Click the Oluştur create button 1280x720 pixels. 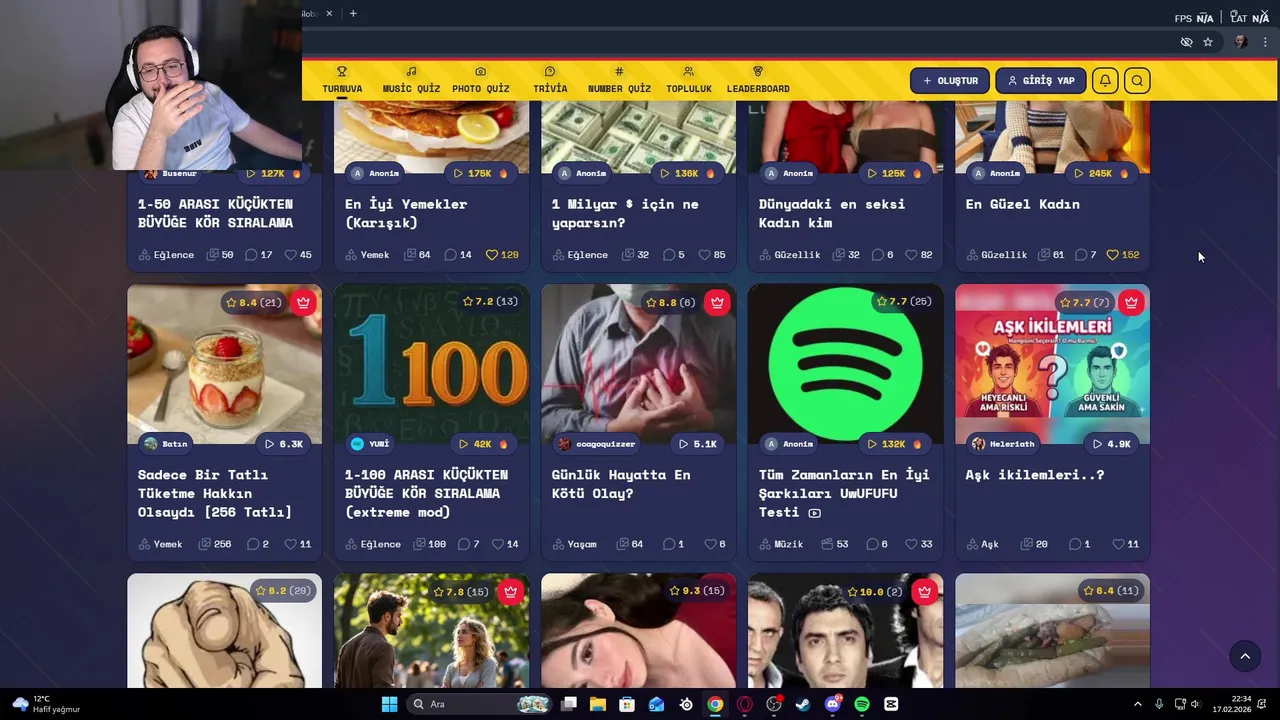point(950,81)
